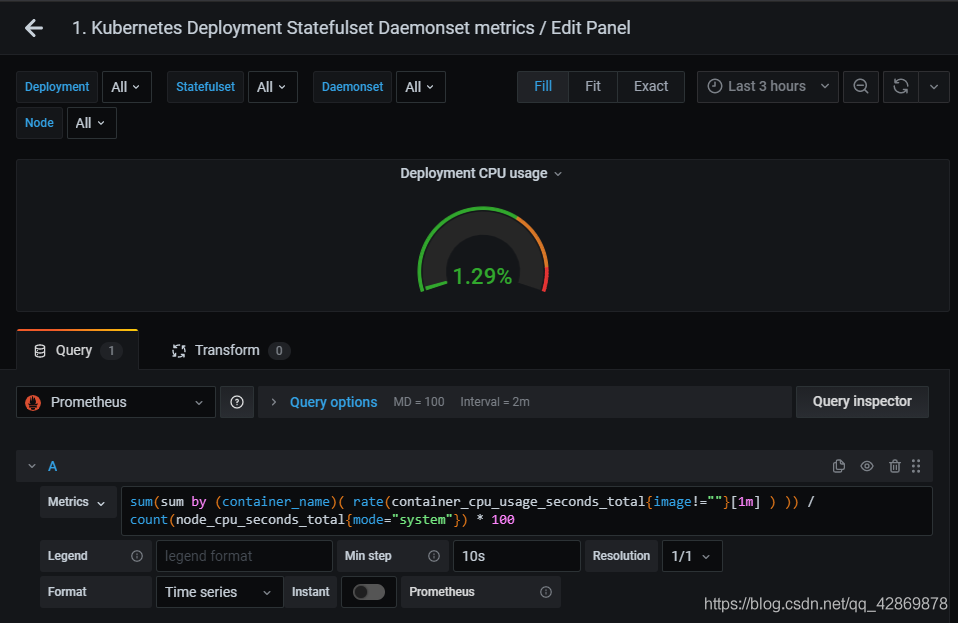Collapse query row A
Viewport: 958px width, 623px height.
point(32,466)
